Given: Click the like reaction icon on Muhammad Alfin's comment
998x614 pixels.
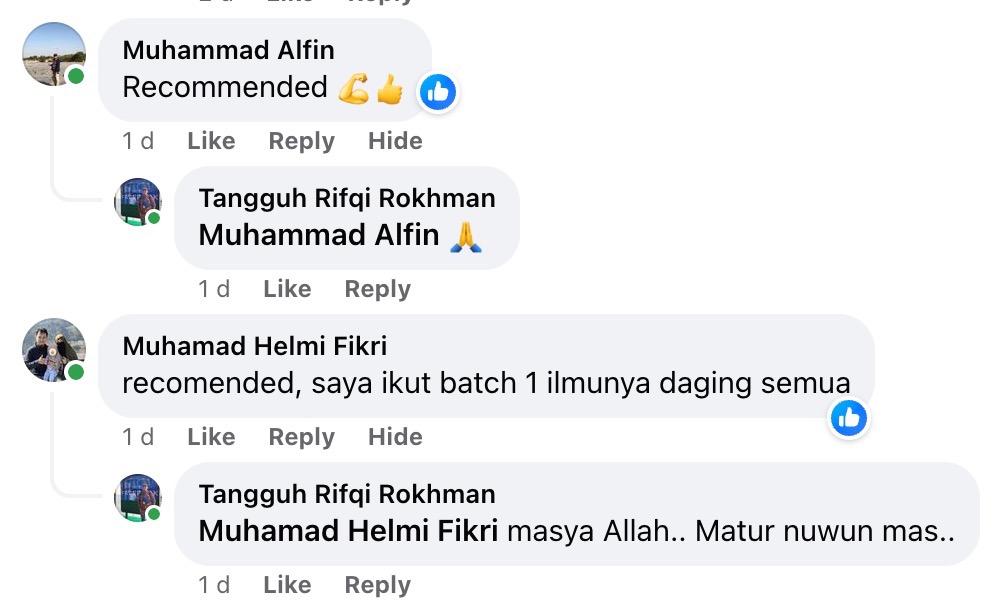Looking at the screenshot, I should (437, 93).
